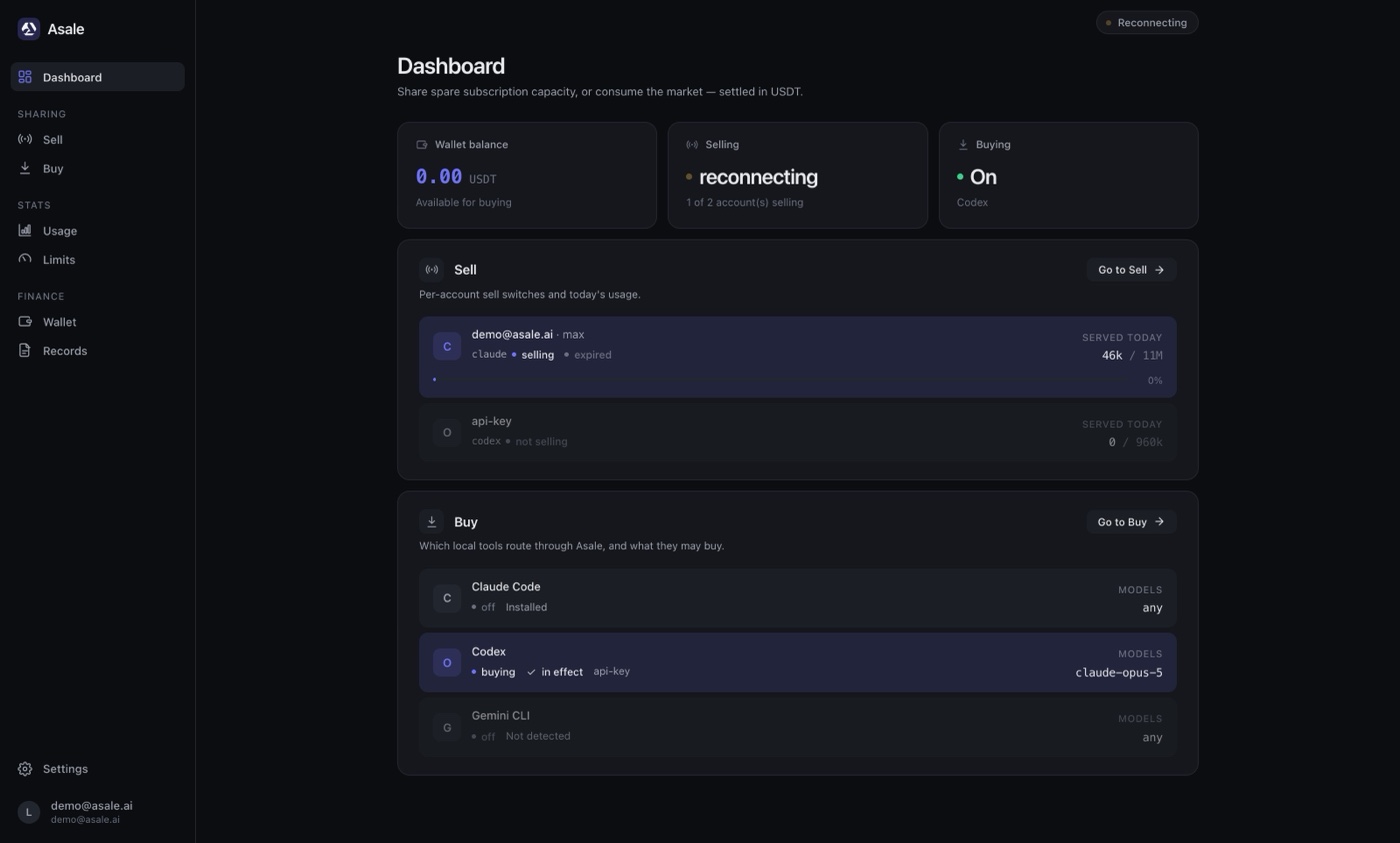
Task: Select the Claude Code tool row
Action: (797, 598)
